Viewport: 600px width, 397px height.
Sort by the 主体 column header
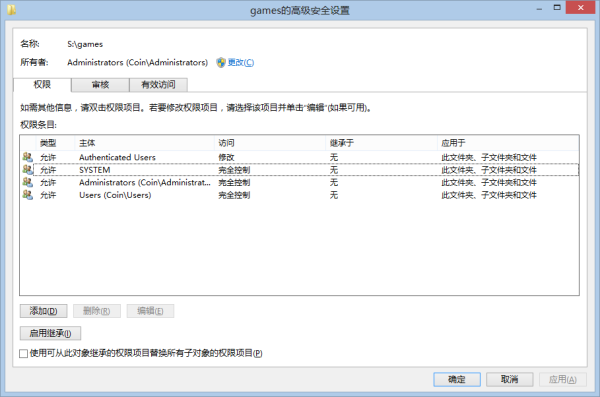pyautogui.click(x=145, y=143)
